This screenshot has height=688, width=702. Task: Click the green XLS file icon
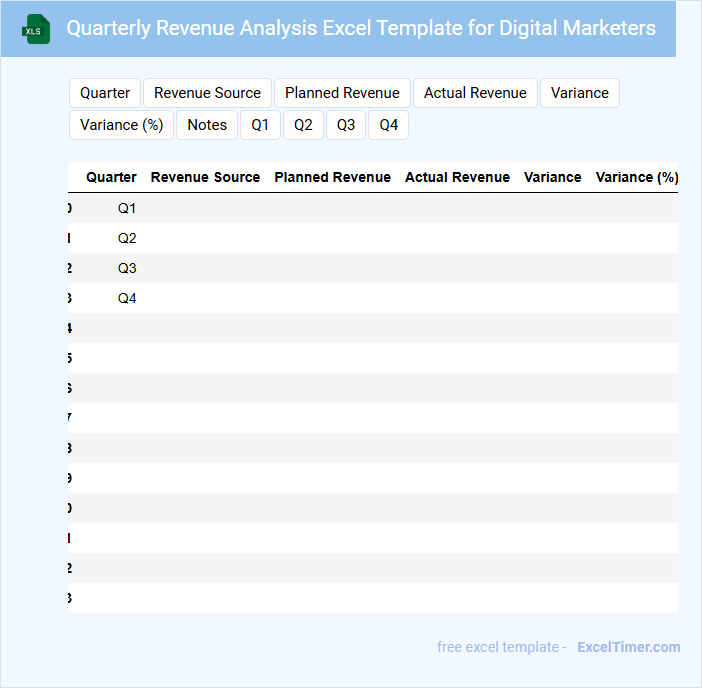point(36,29)
